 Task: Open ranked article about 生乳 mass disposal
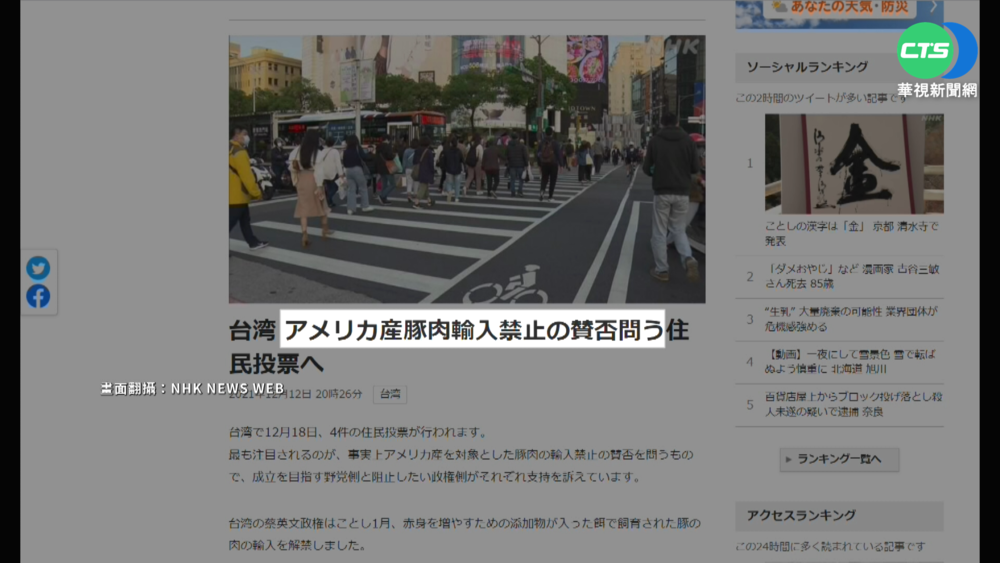coord(851,319)
